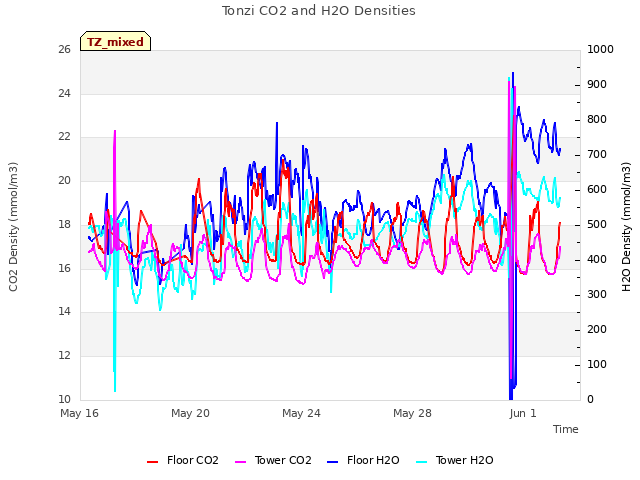Click the 800 value on H2O axis

click(597, 120)
